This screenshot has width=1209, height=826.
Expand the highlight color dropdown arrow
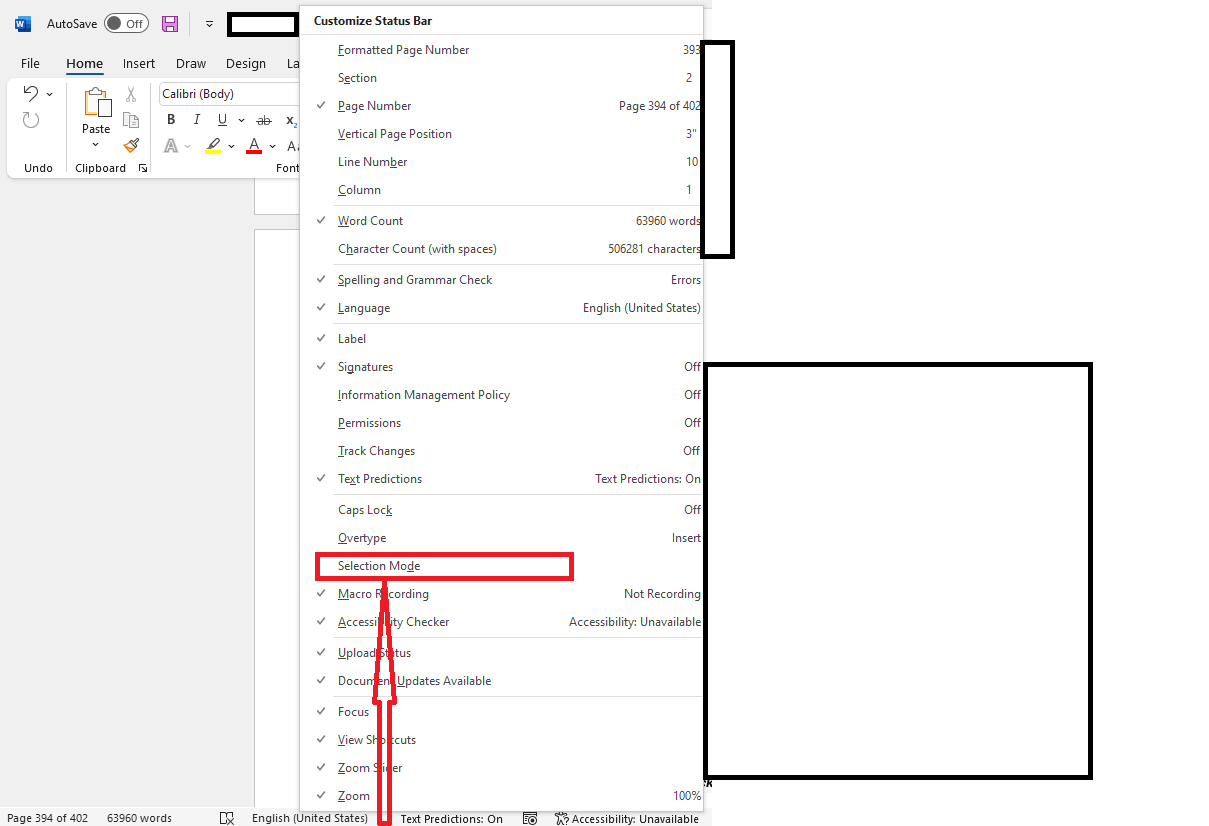tap(231, 146)
